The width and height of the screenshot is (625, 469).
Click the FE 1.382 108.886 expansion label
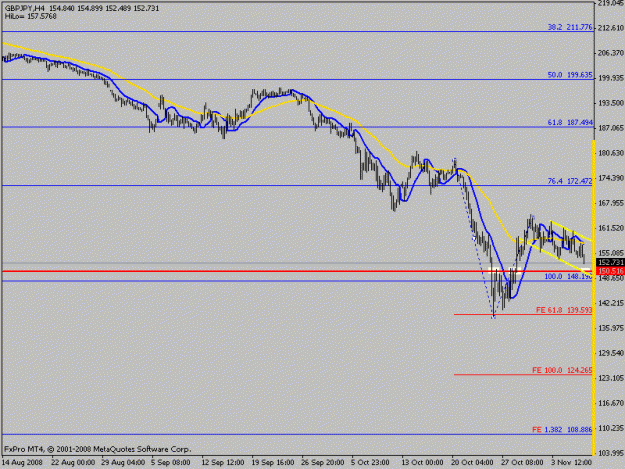(562, 430)
